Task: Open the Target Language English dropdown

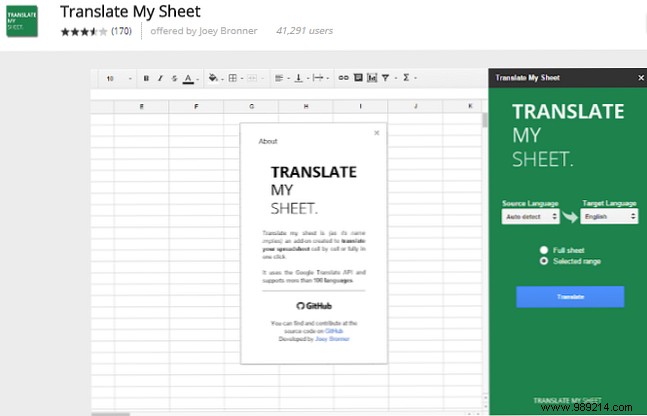Action: [609, 217]
